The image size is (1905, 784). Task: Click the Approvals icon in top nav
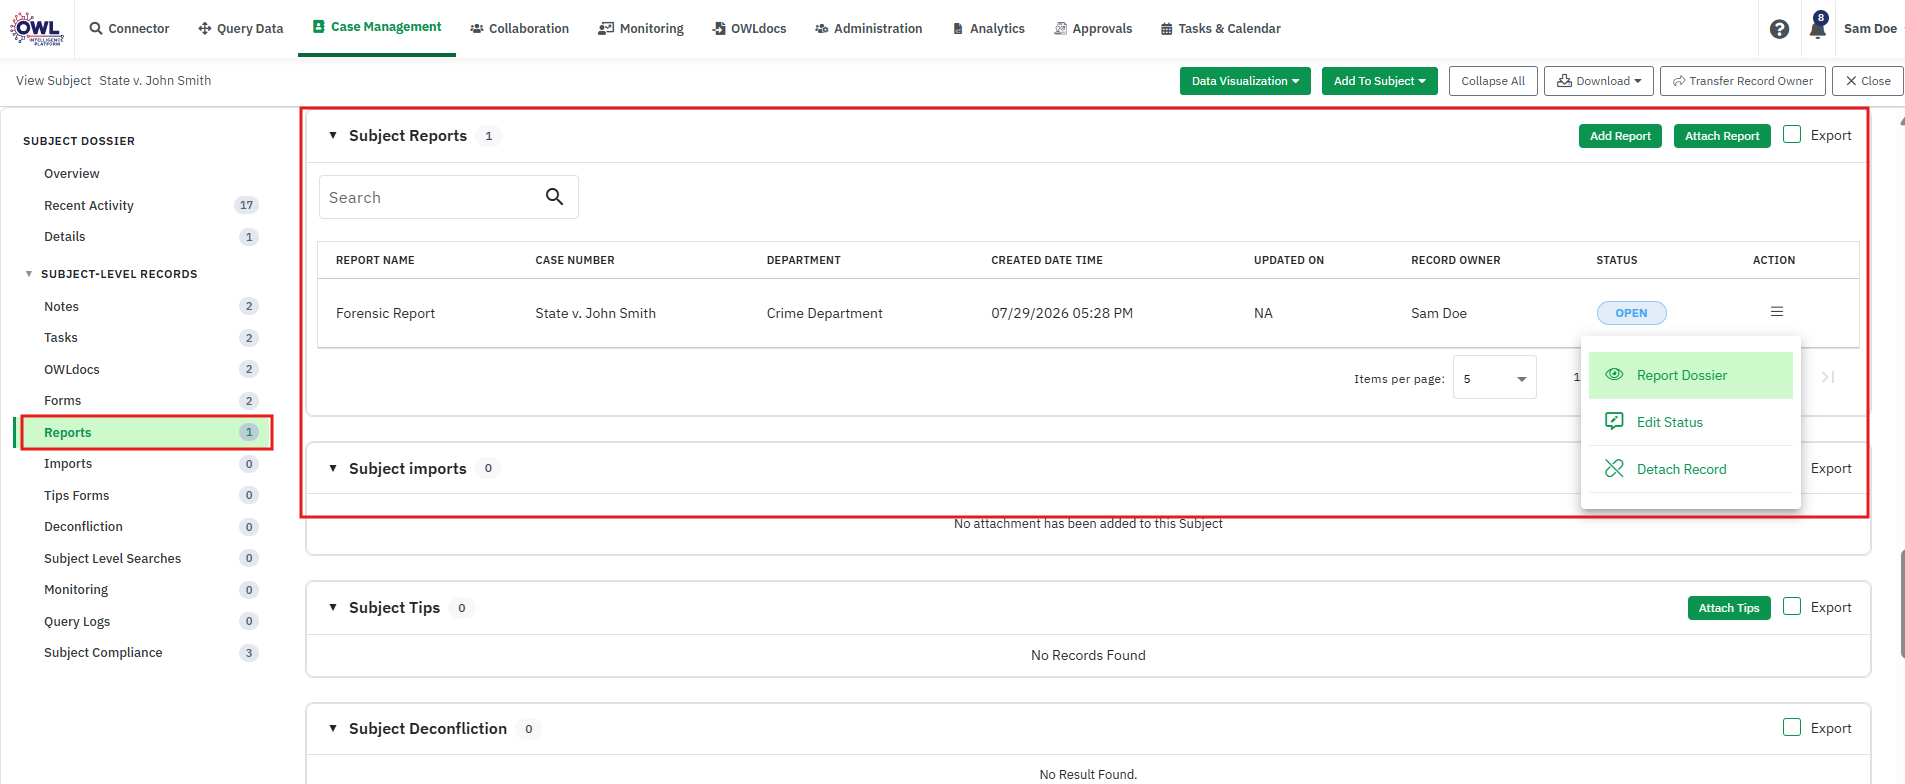(x=1060, y=28)
